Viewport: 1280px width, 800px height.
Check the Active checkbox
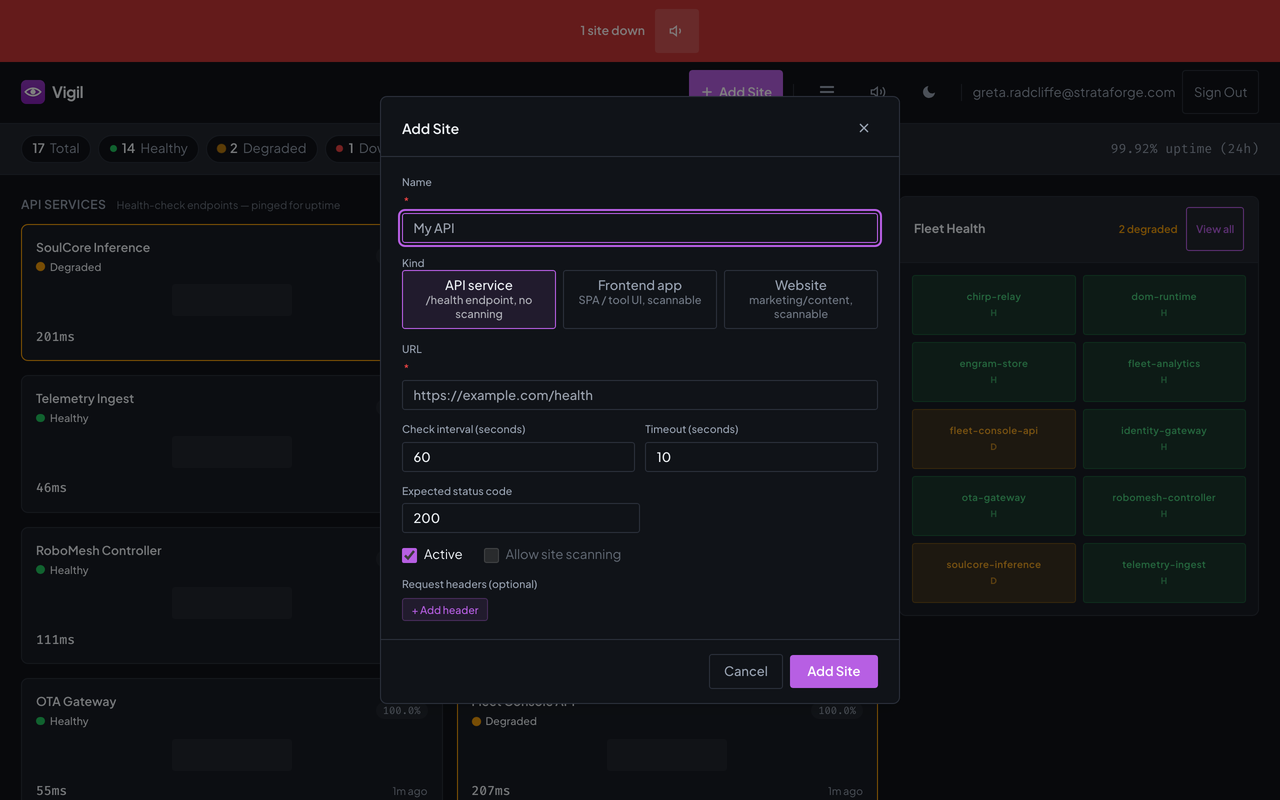click(410, 555)
